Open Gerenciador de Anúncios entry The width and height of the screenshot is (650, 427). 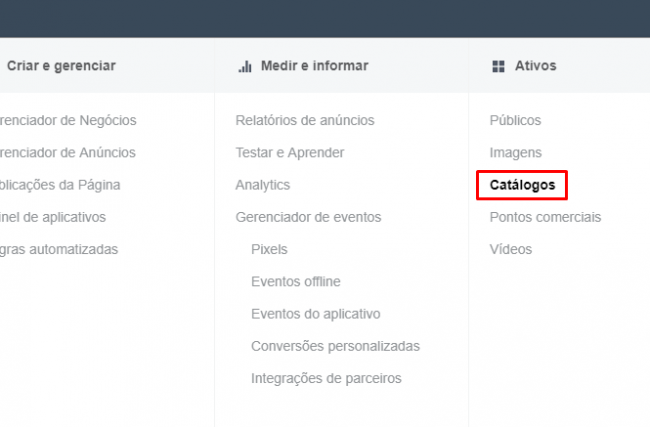tap(68, 153)
